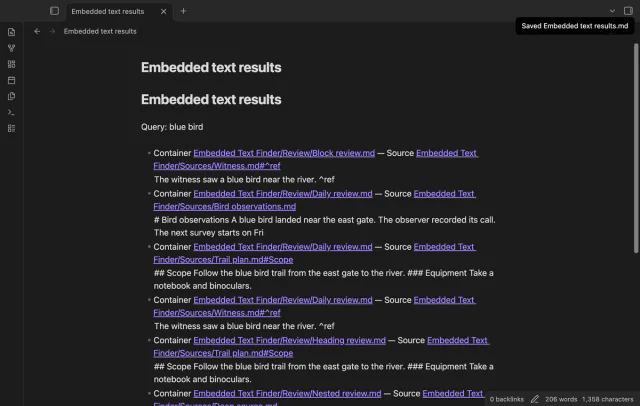The width and height of the screenshot is (640, 406).
Task: Click the vertical scrollbar thumb
Action: coord(636,148)
